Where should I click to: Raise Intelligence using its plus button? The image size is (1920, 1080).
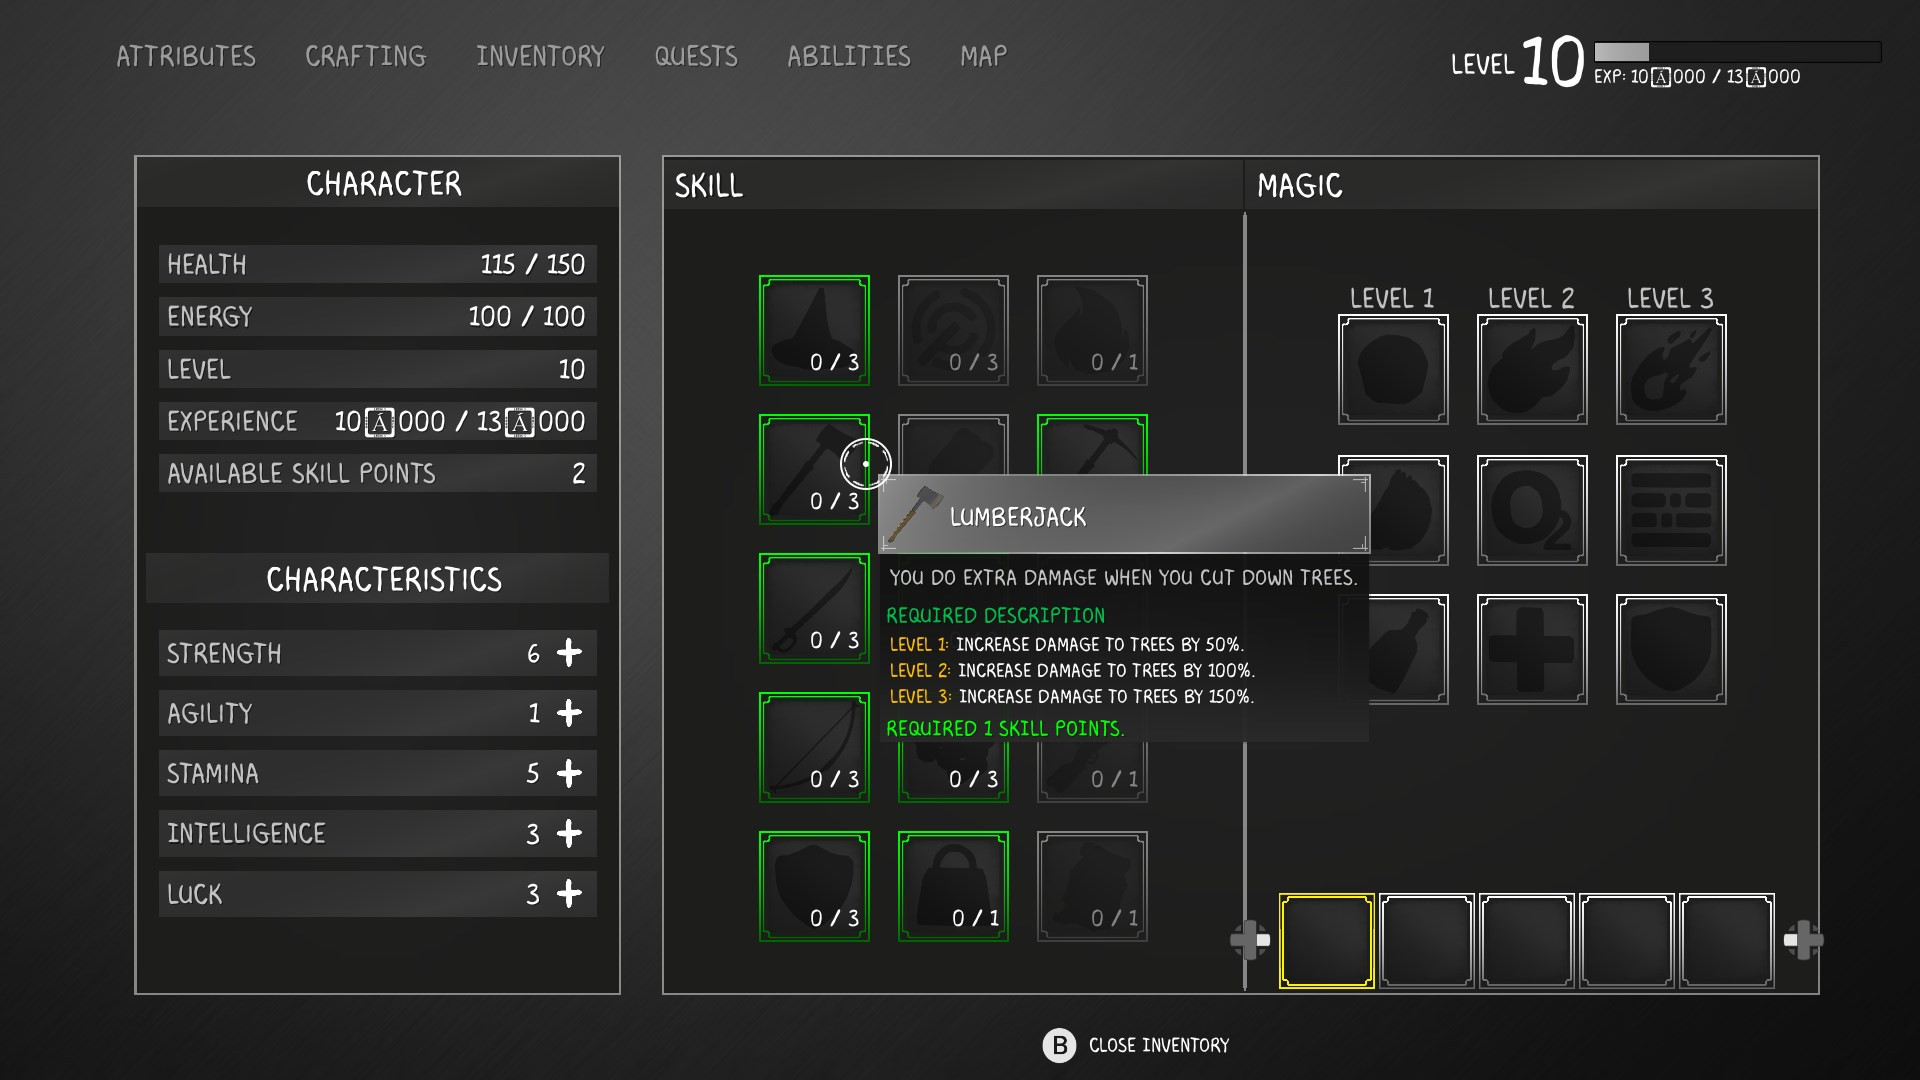(x=569, y=833)
